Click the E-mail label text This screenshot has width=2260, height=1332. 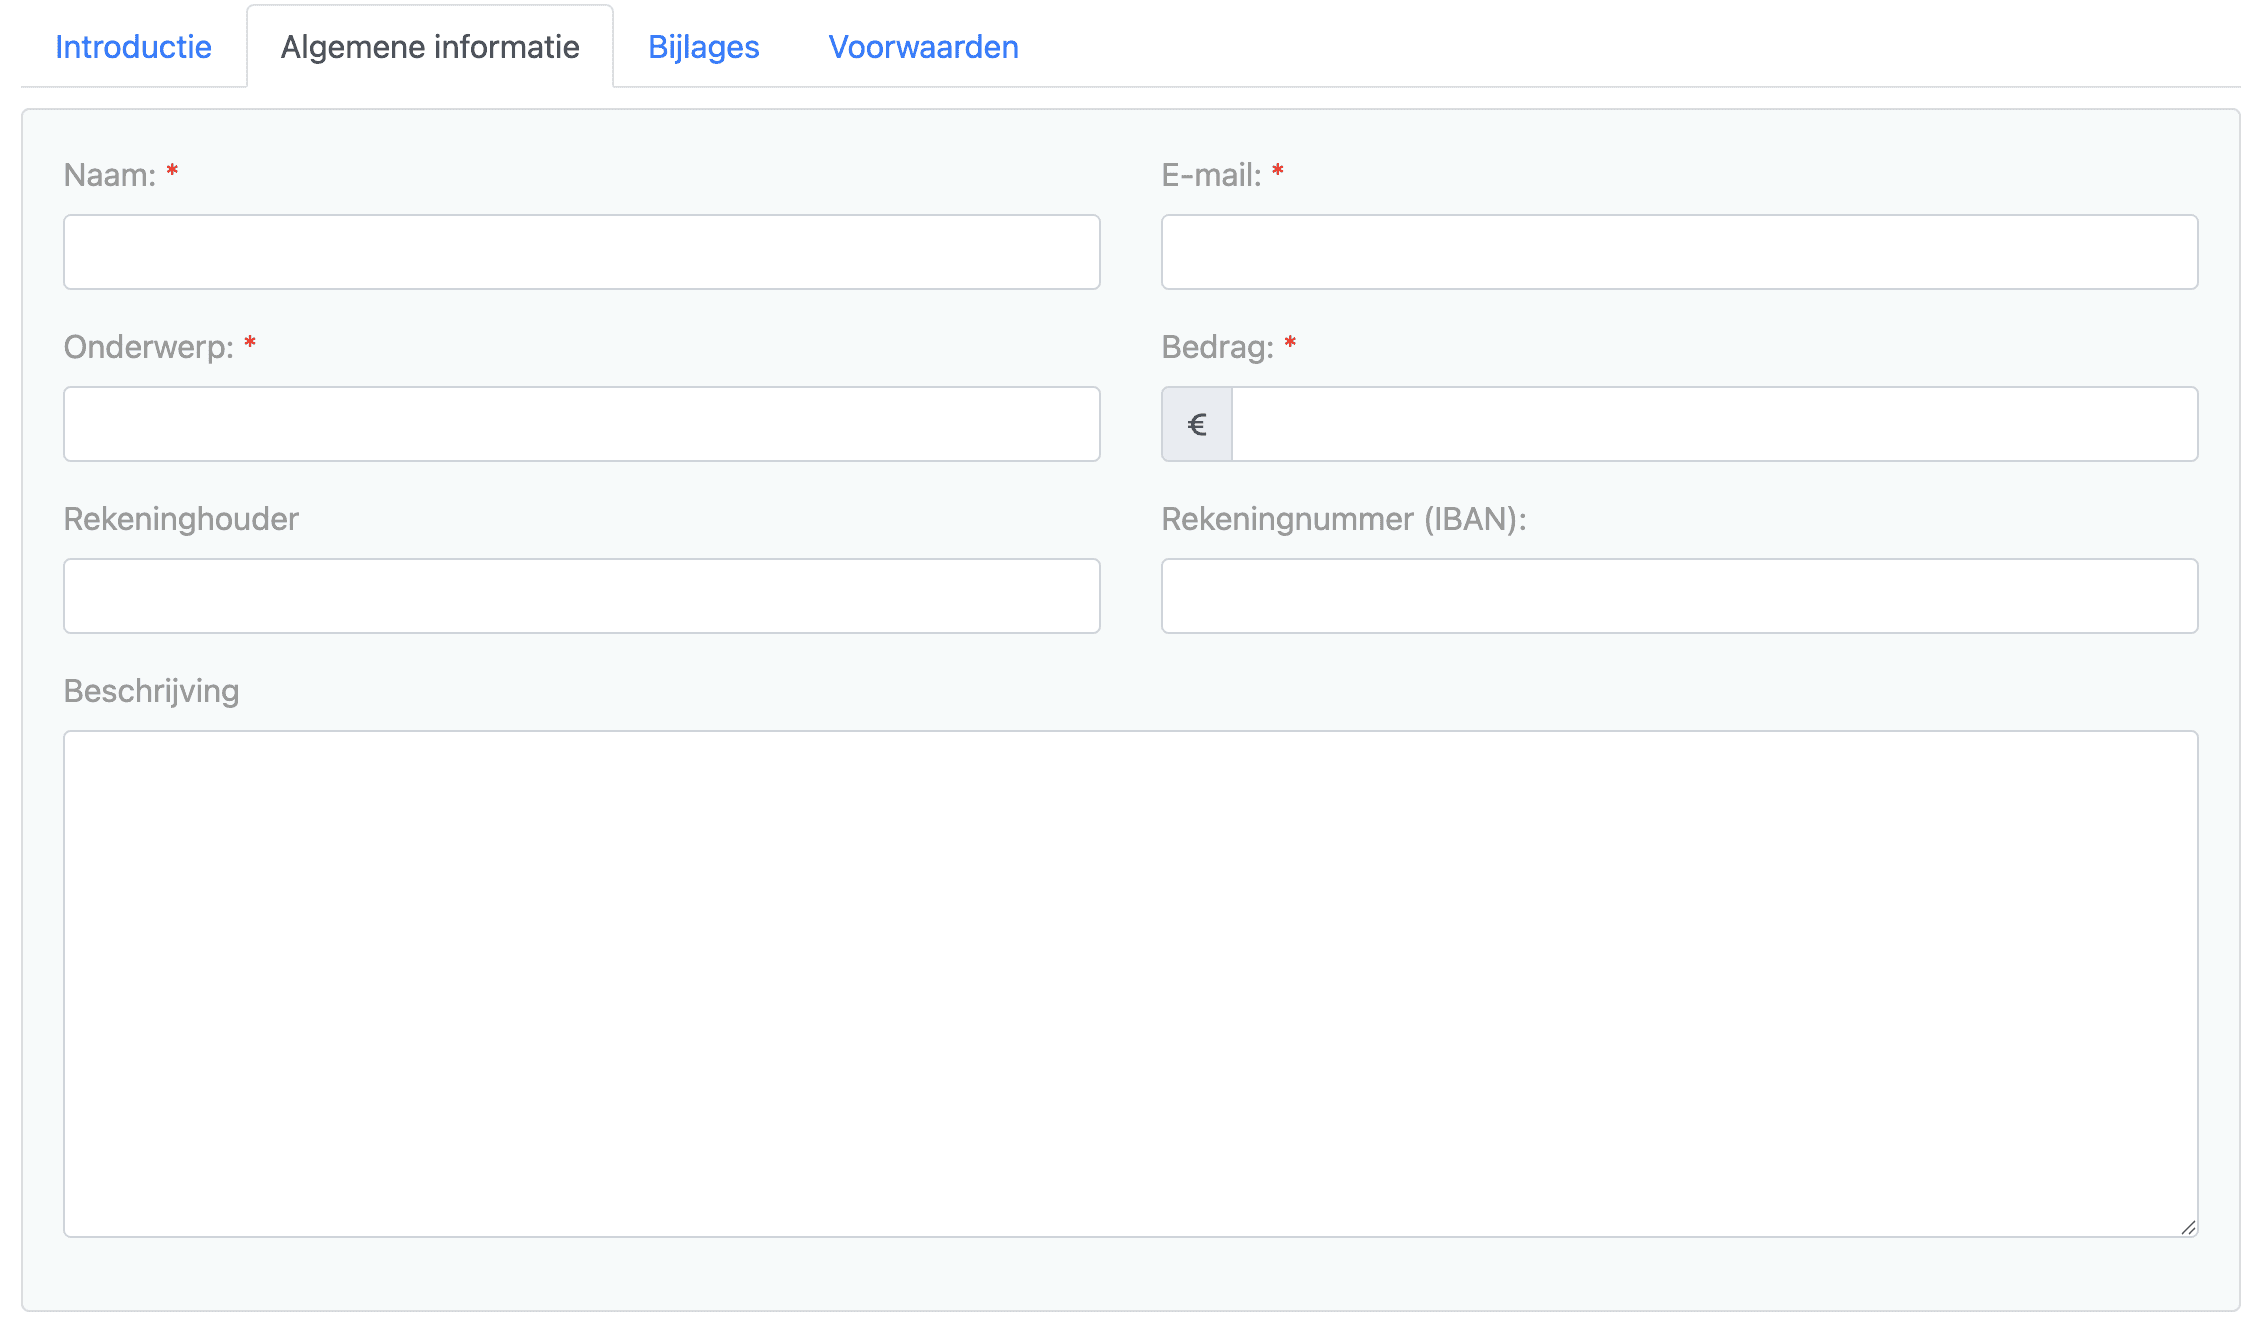click(1211, 175)
